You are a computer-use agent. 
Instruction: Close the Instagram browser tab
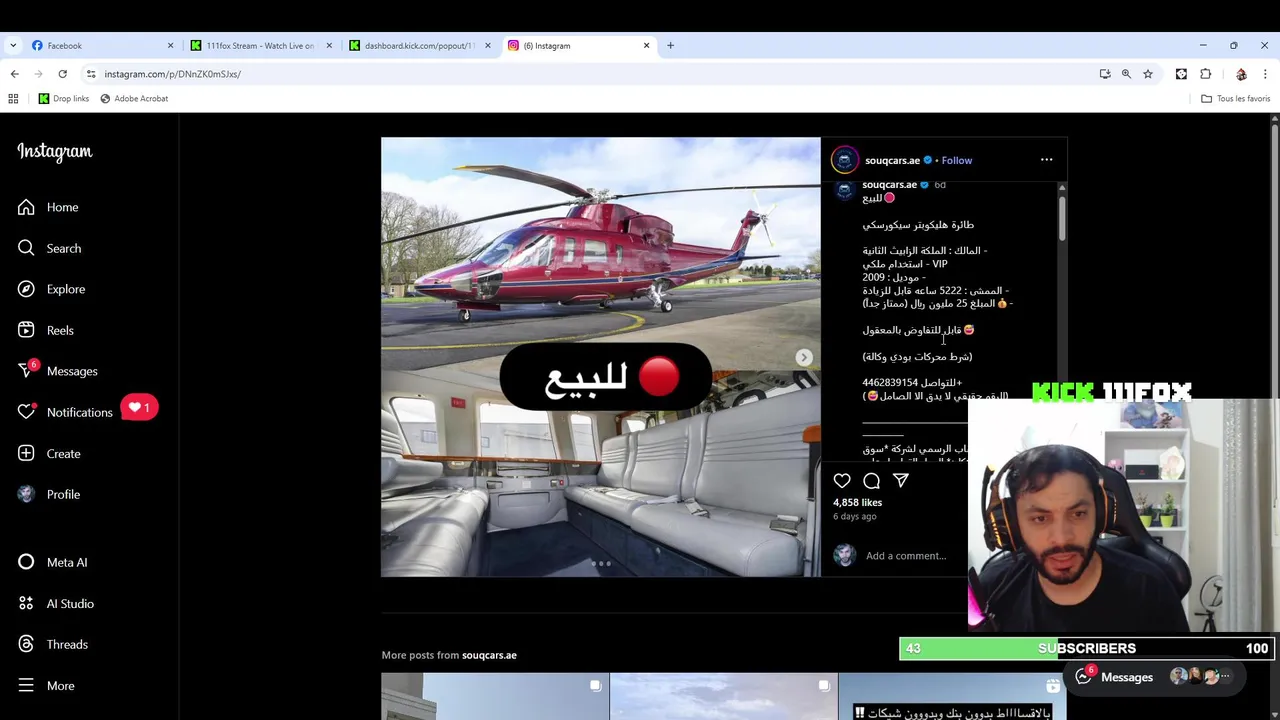point(646,45)
